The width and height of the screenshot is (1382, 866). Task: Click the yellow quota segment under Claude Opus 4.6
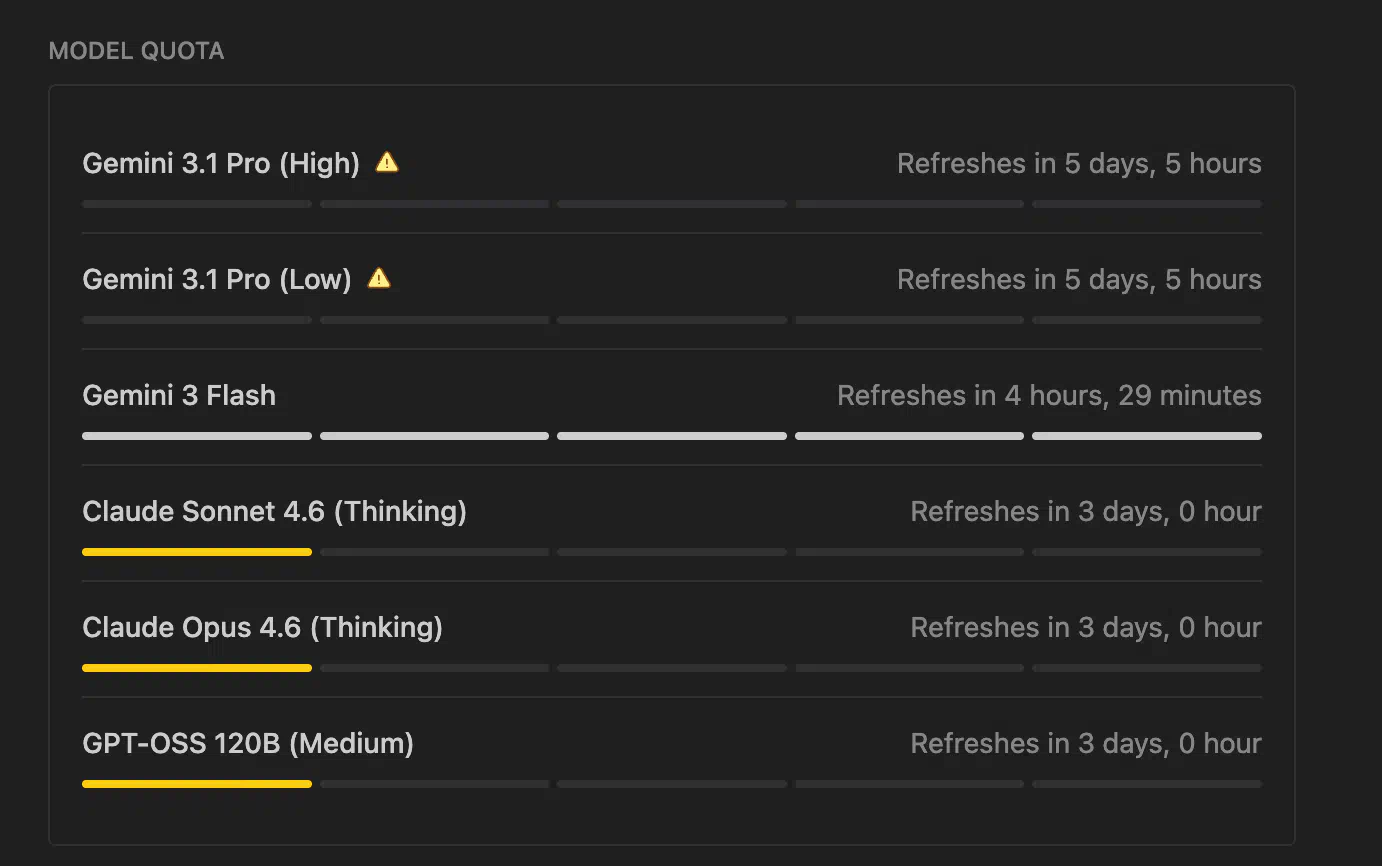[x=197, y=668]
